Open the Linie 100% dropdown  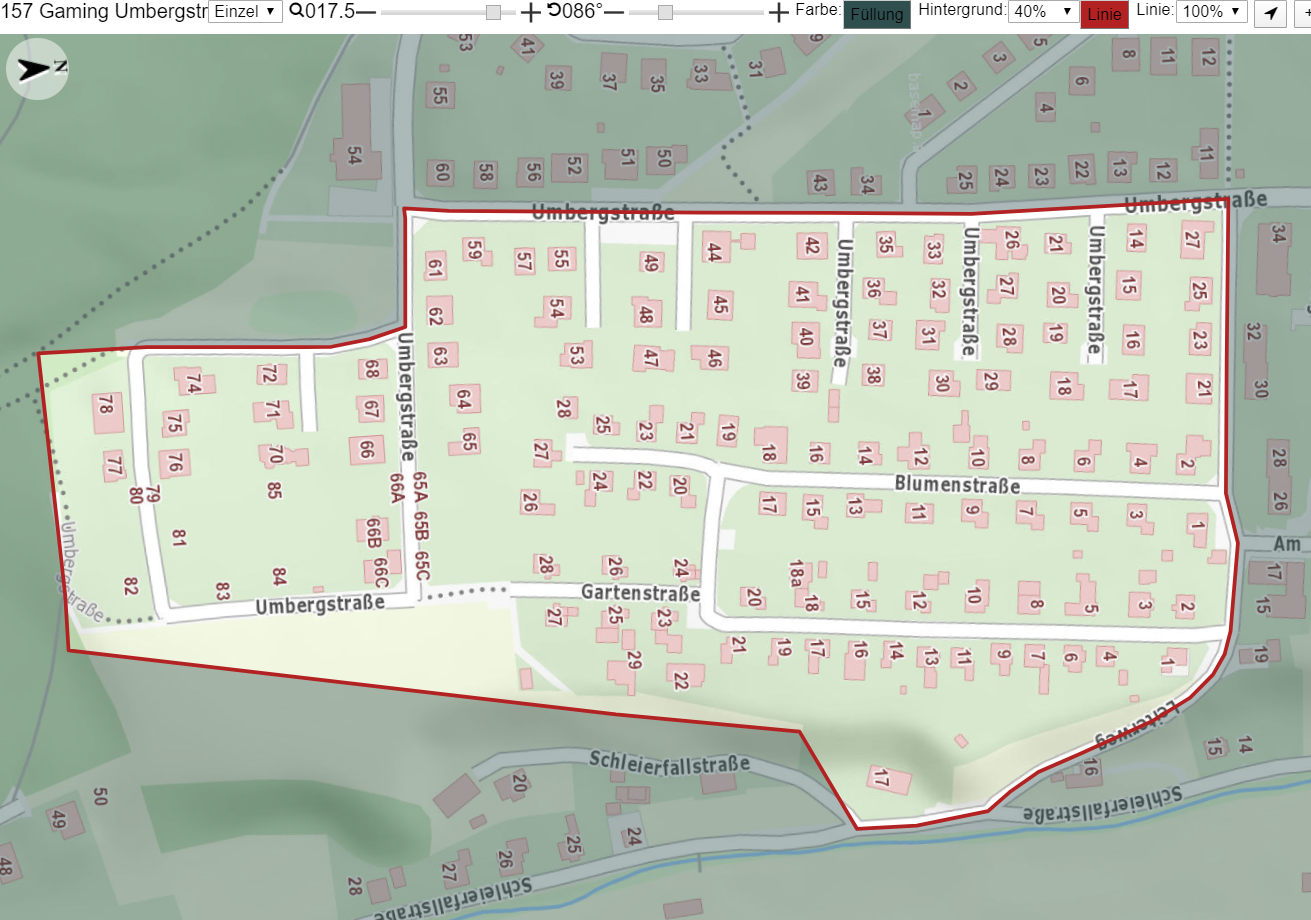click(1212, 12)
